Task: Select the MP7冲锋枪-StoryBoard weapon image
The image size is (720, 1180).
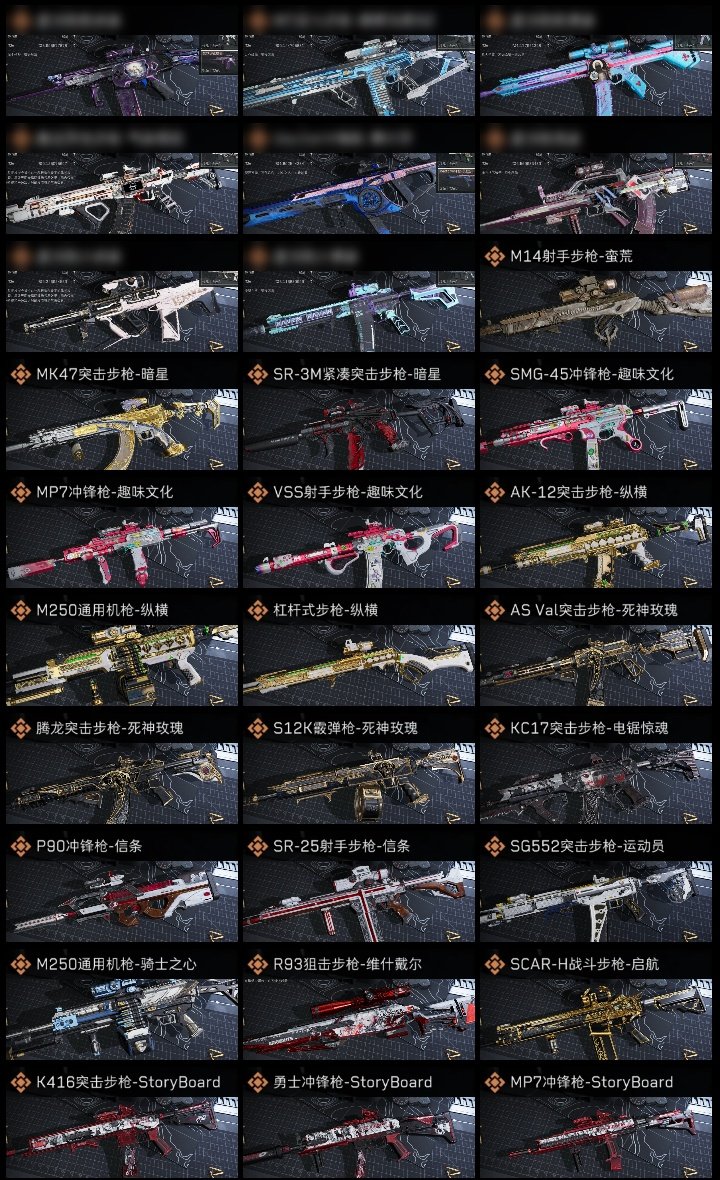Action: point(596,1138)
